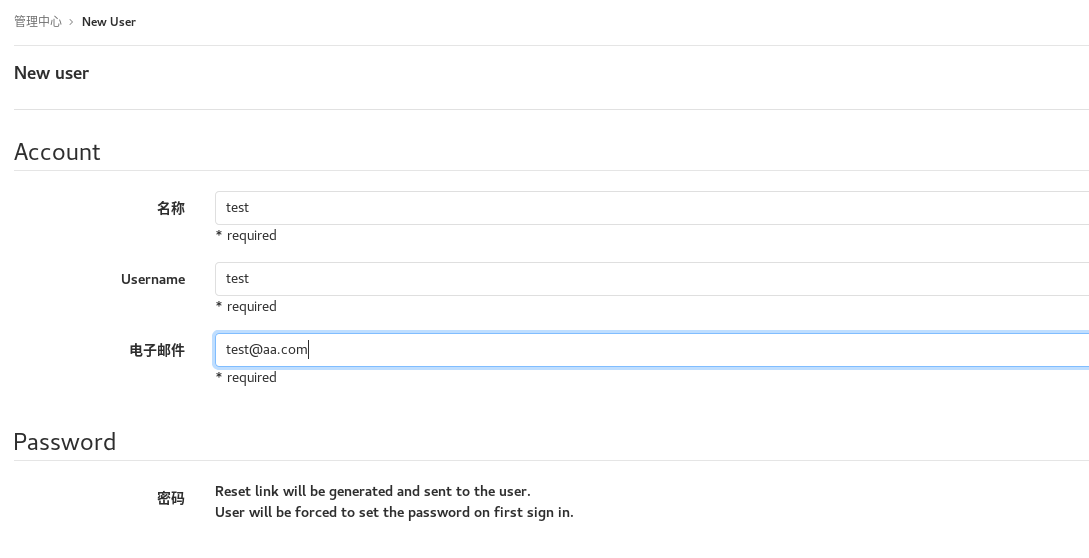Click the required hint under Username
Screen dimensions: 1089x558
pos(247,307)
